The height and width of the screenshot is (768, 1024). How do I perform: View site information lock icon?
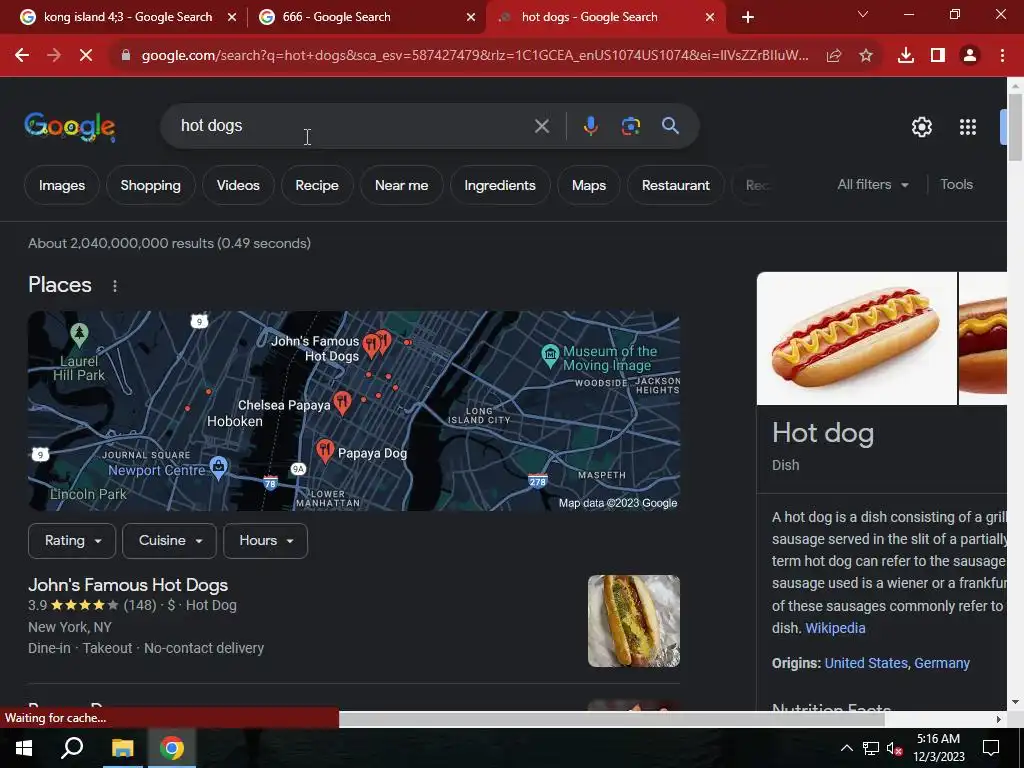pyautogui.click(x=125, y=56)
